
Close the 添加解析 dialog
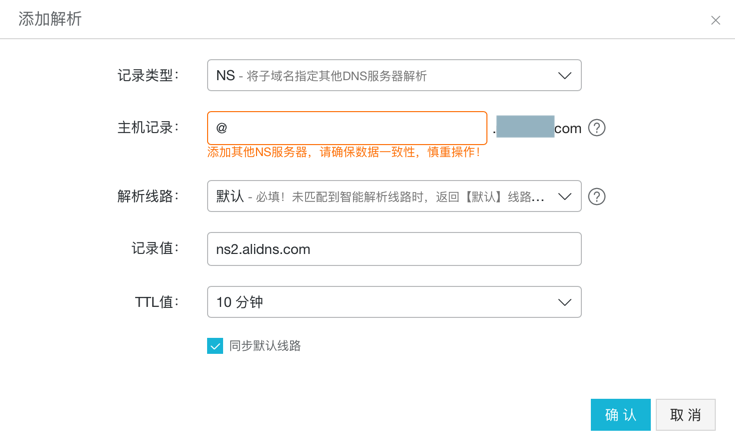(715, 20)
